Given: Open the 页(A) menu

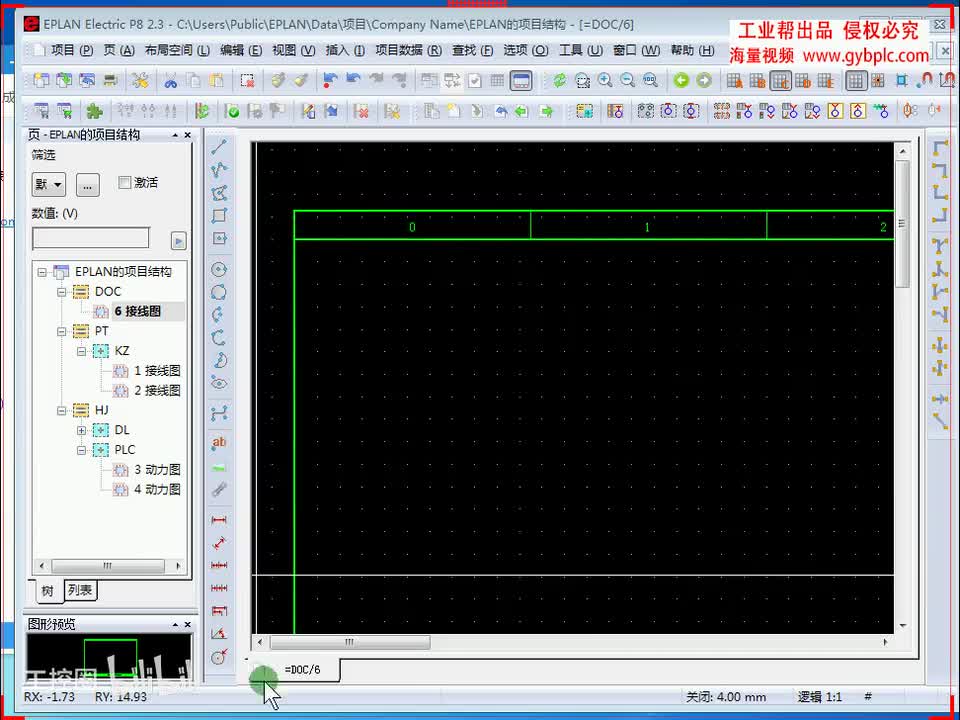Looking at the screenshot, I should (x=119, y=50).
